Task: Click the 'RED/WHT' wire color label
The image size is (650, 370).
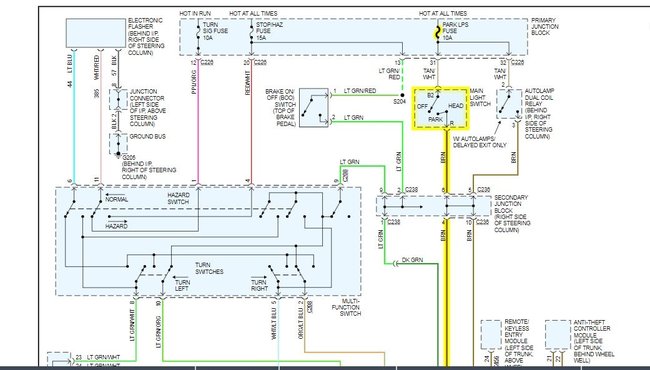Action: 248,83
